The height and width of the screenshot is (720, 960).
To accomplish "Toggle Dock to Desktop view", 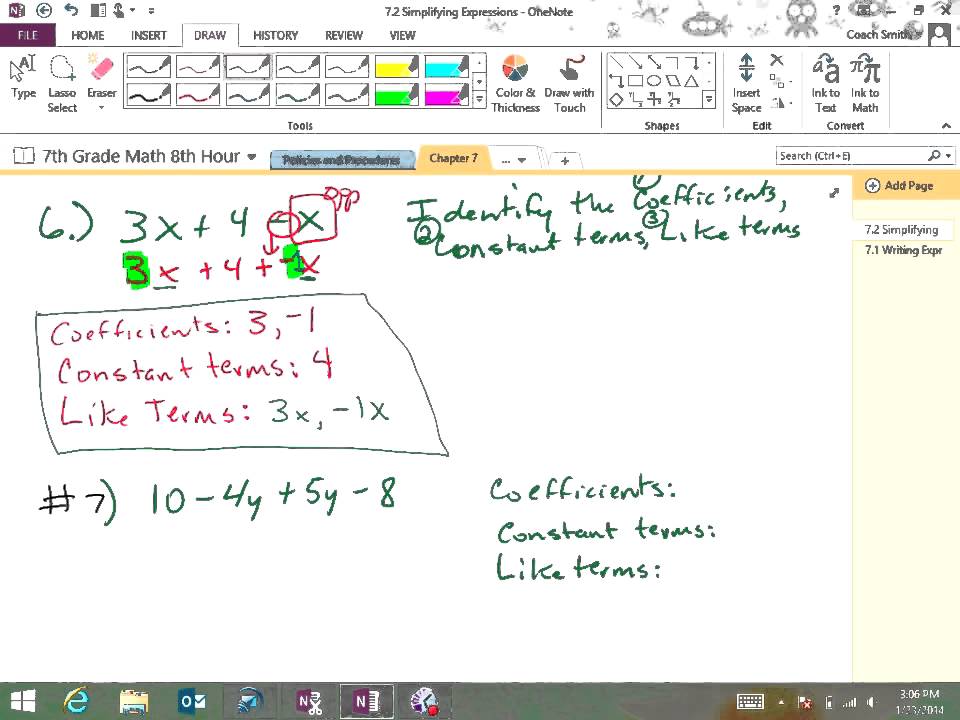I will 98,10.
